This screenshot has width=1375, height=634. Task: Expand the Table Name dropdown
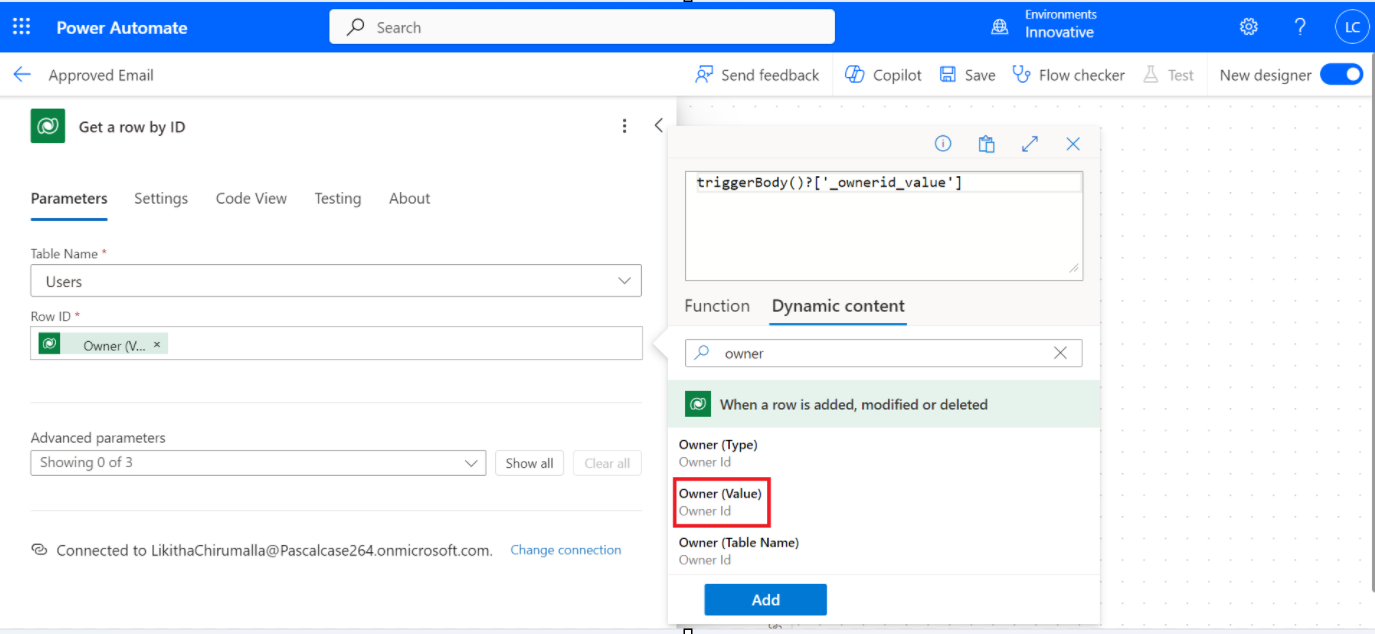(x=624, y=281)
